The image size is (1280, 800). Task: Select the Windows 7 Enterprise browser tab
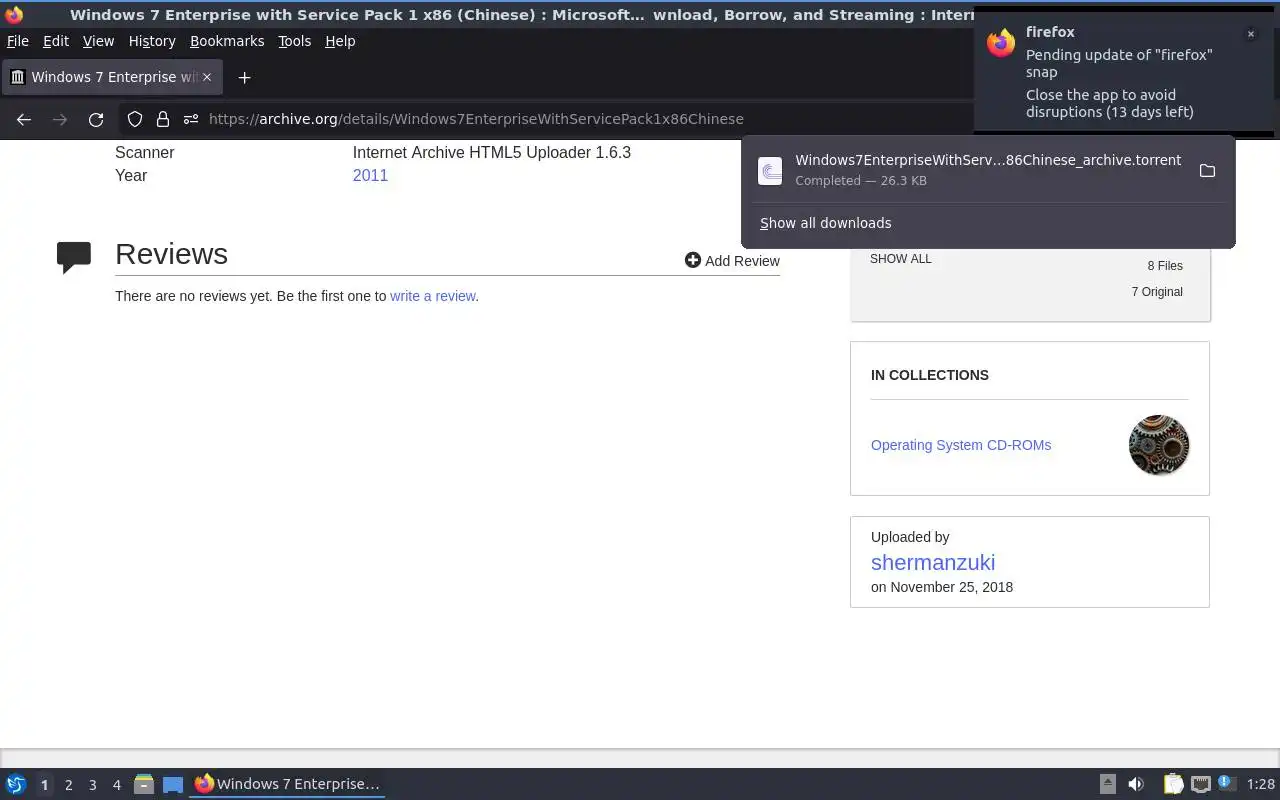click(110, 77)
